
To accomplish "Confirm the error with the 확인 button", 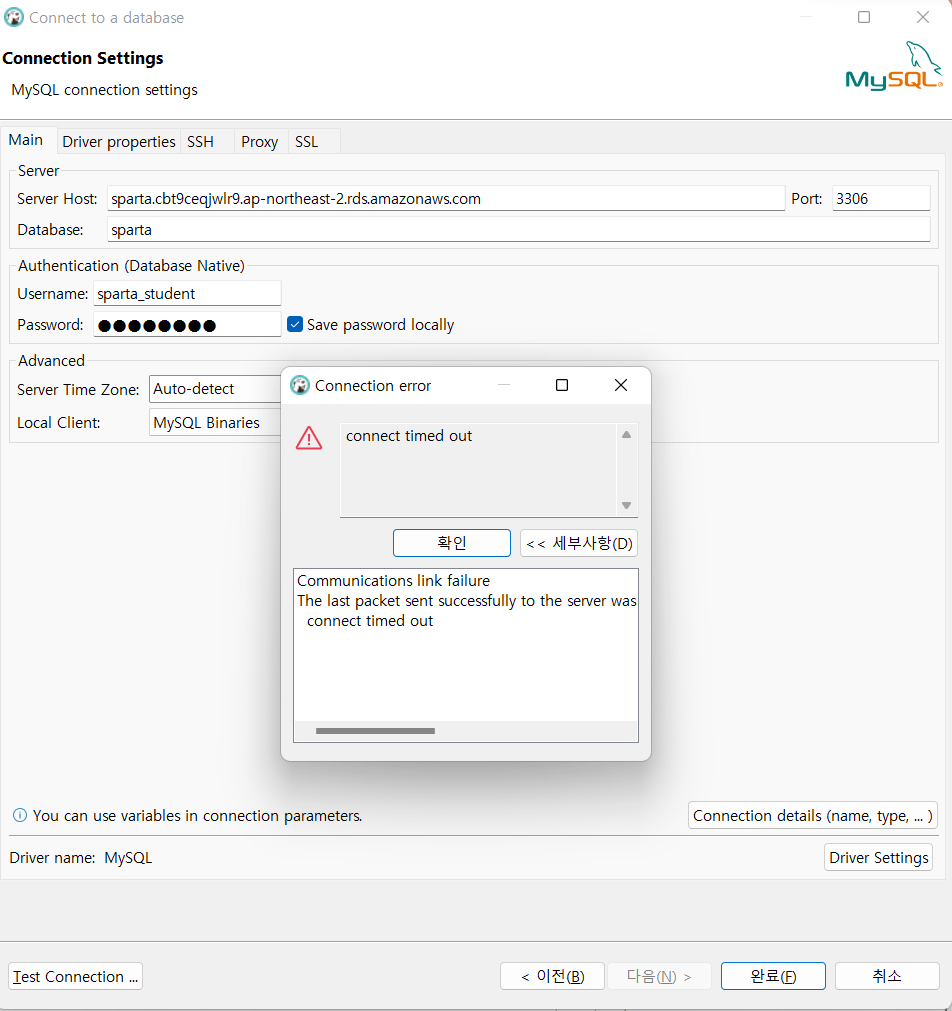I will pos(451,543).
